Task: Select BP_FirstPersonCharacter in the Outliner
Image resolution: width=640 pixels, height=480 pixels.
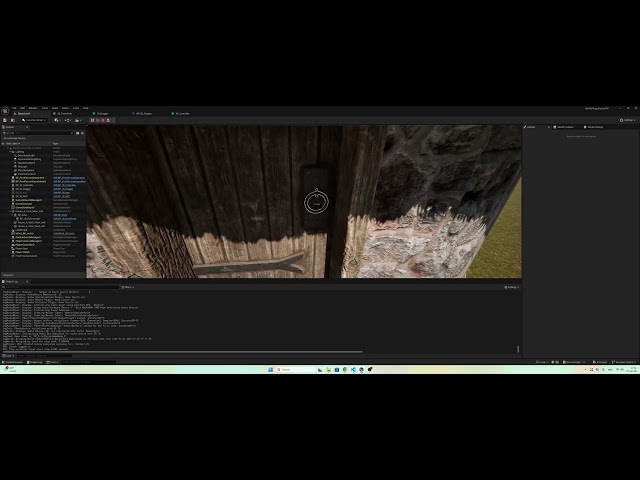Action: [30, 178]
